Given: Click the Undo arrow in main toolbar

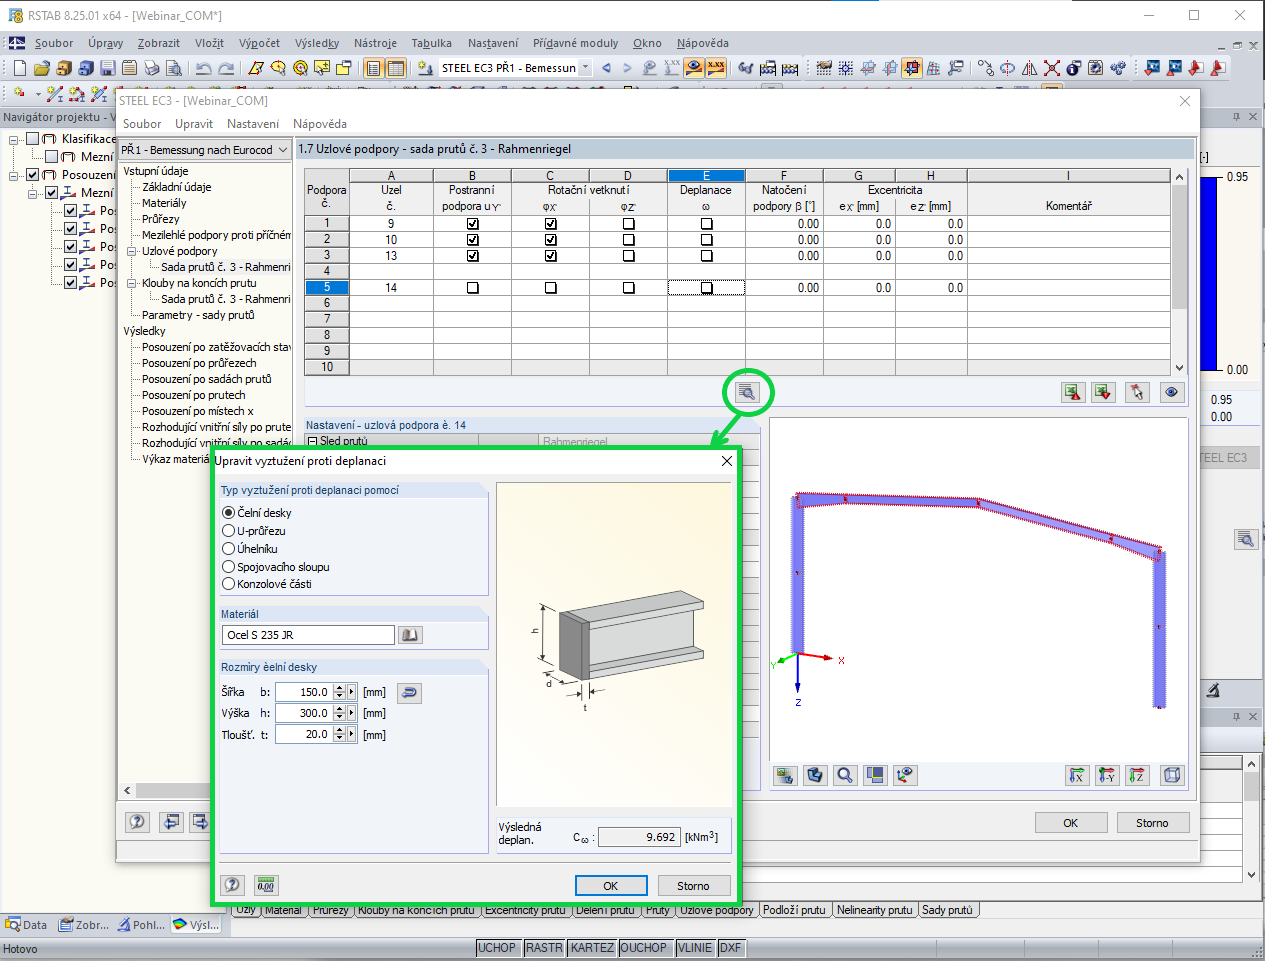Looking at the screenshot, I should tap(204, 68).
